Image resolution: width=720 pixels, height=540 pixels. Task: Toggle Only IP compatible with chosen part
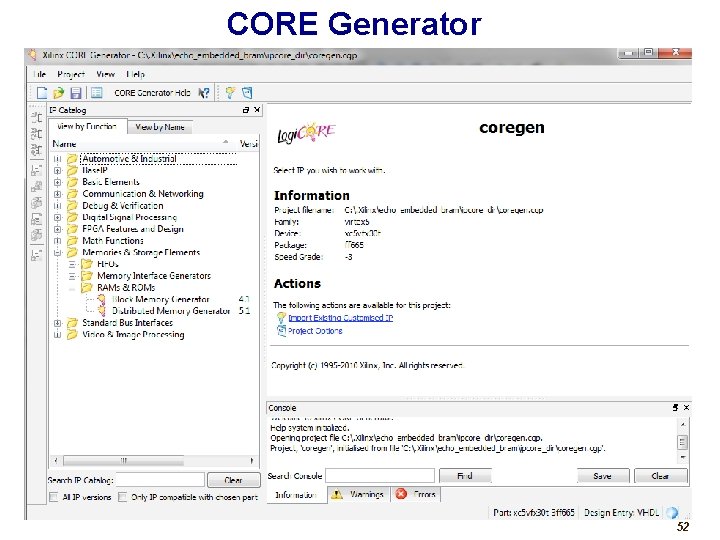coord(123,497)
